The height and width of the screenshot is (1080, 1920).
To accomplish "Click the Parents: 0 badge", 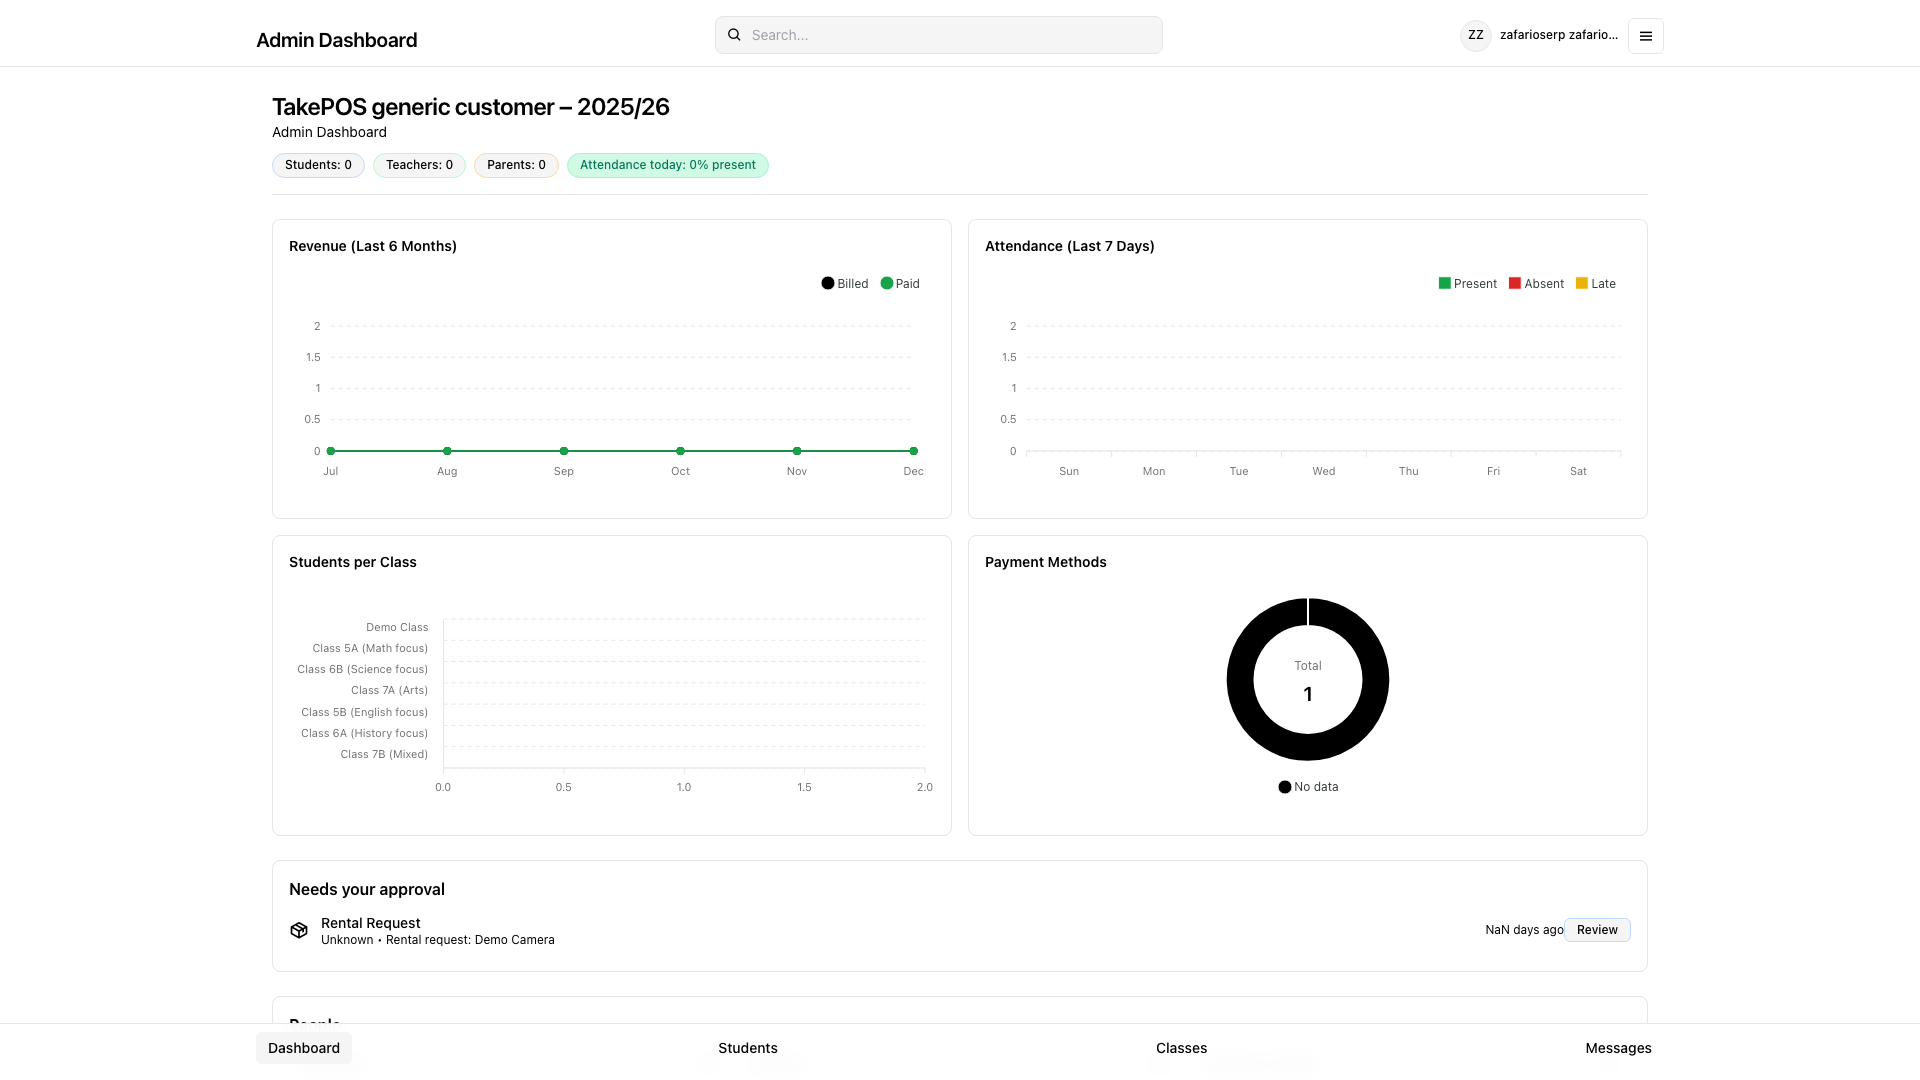I will (x=516, y=165).
